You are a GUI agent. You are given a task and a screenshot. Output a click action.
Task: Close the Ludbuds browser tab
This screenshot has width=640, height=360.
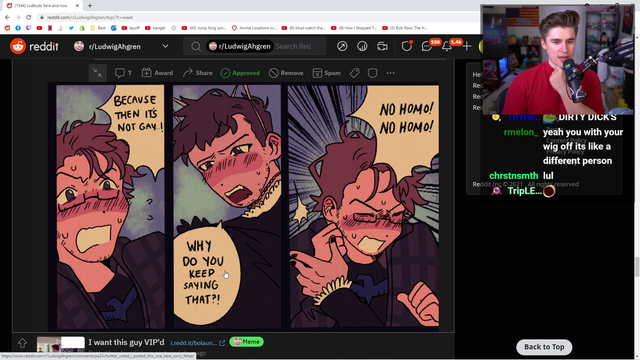click(77, 6)
